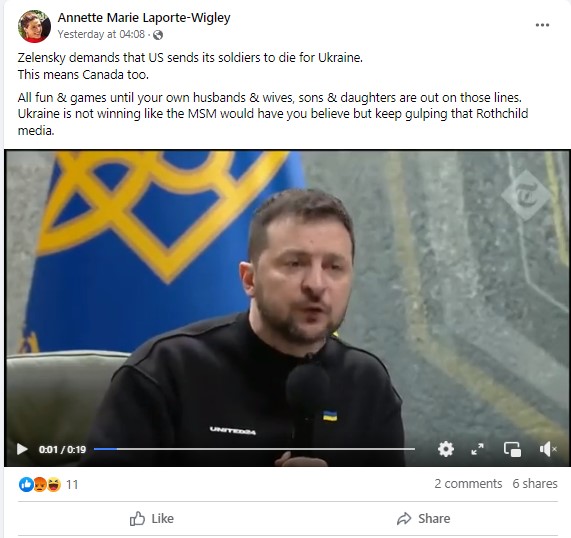This screenshot has height=538, width=571.
Task: Open Annette Marie Laporte-Wigley's name link
Action: 144,17
